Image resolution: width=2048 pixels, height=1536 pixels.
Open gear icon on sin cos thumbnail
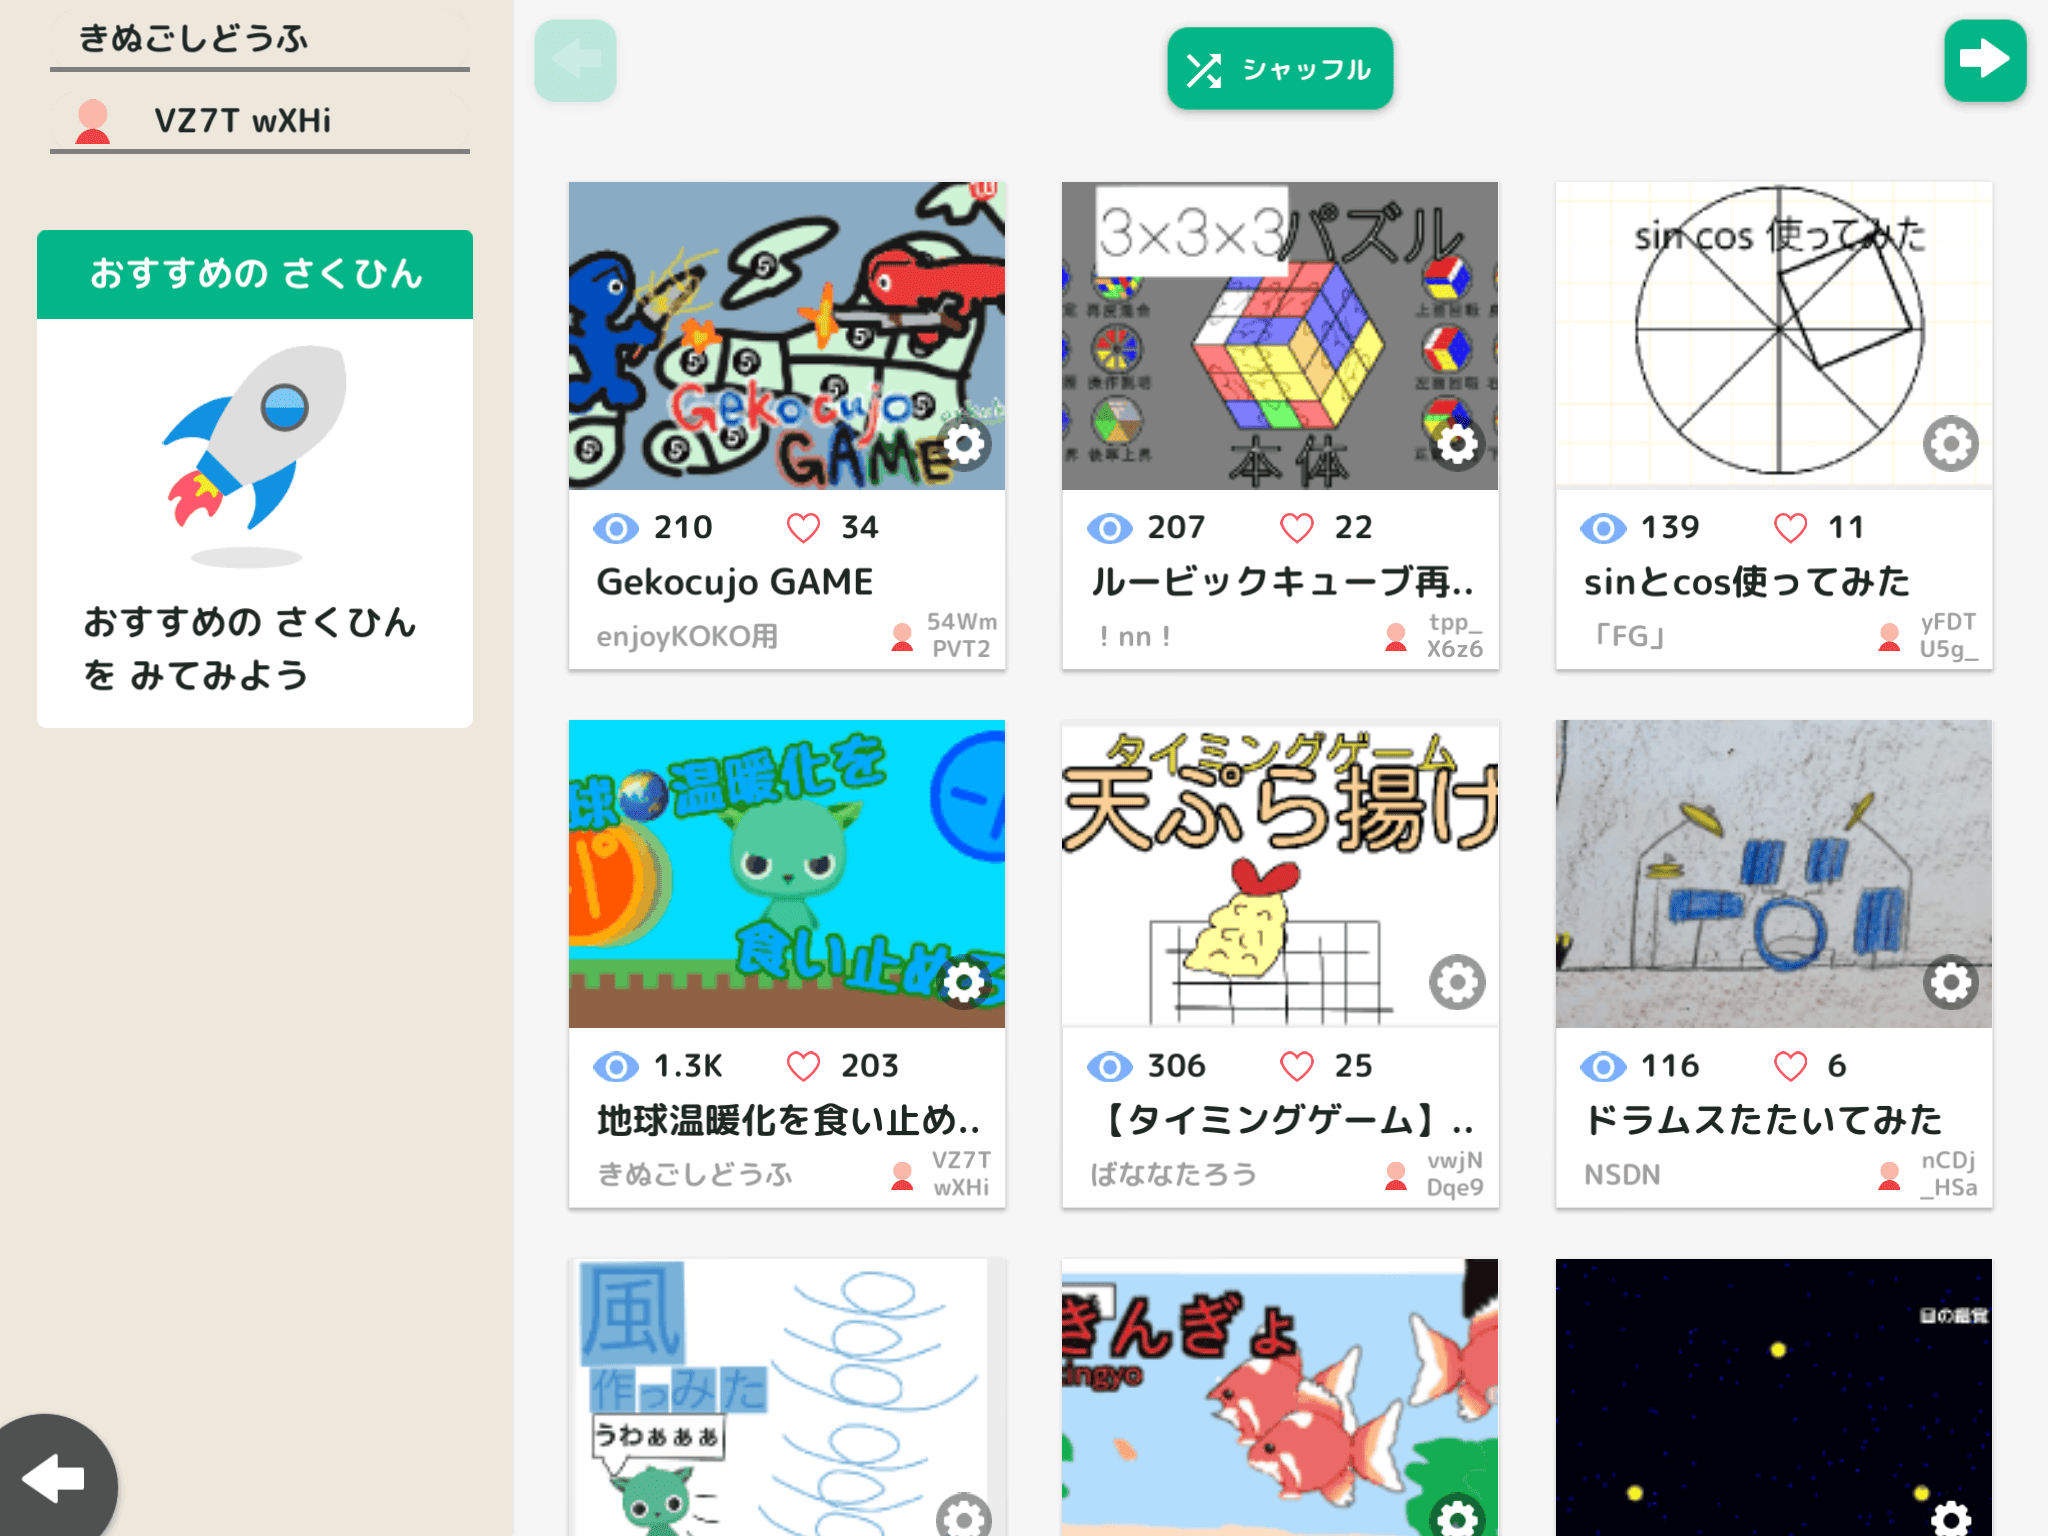click(1950, 444)
